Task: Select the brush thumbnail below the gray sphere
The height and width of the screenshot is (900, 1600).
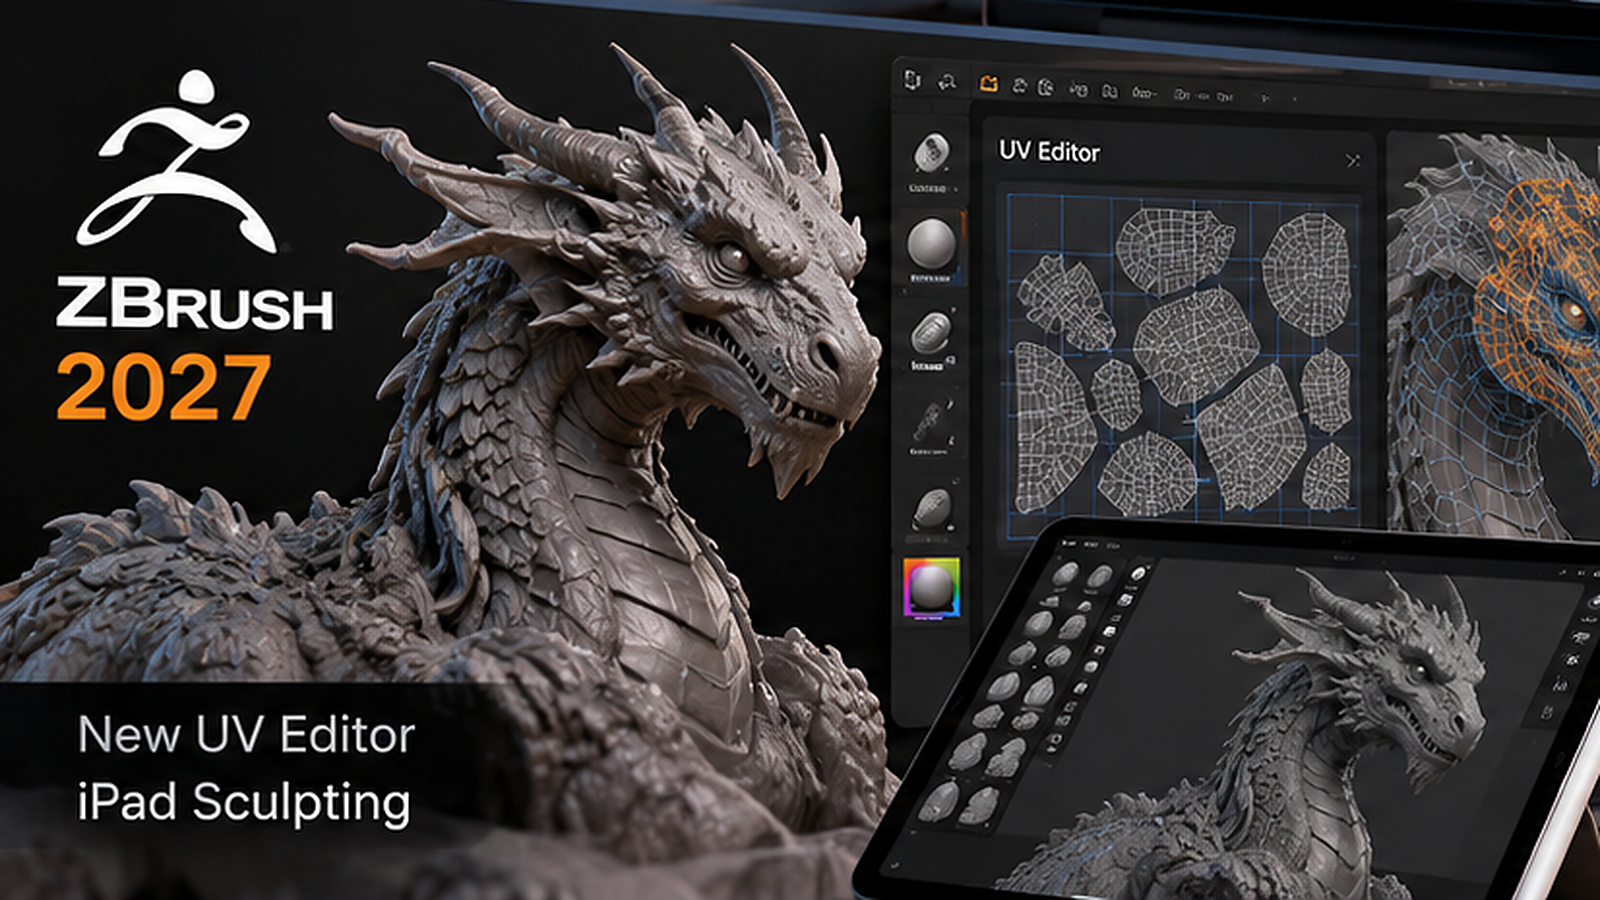Action: click(931, 333)
